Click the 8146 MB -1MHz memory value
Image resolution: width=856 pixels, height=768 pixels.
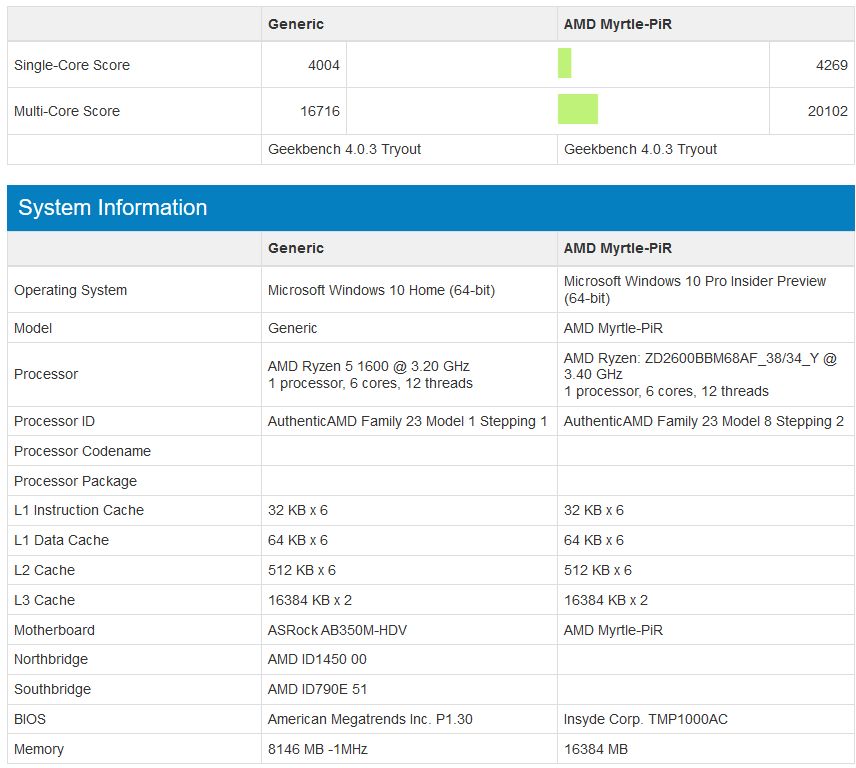[318, 749]
